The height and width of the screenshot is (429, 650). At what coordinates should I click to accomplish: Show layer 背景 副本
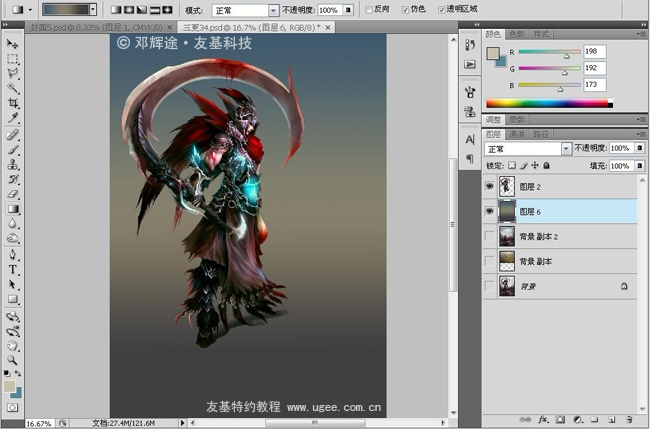click(490, 261)
